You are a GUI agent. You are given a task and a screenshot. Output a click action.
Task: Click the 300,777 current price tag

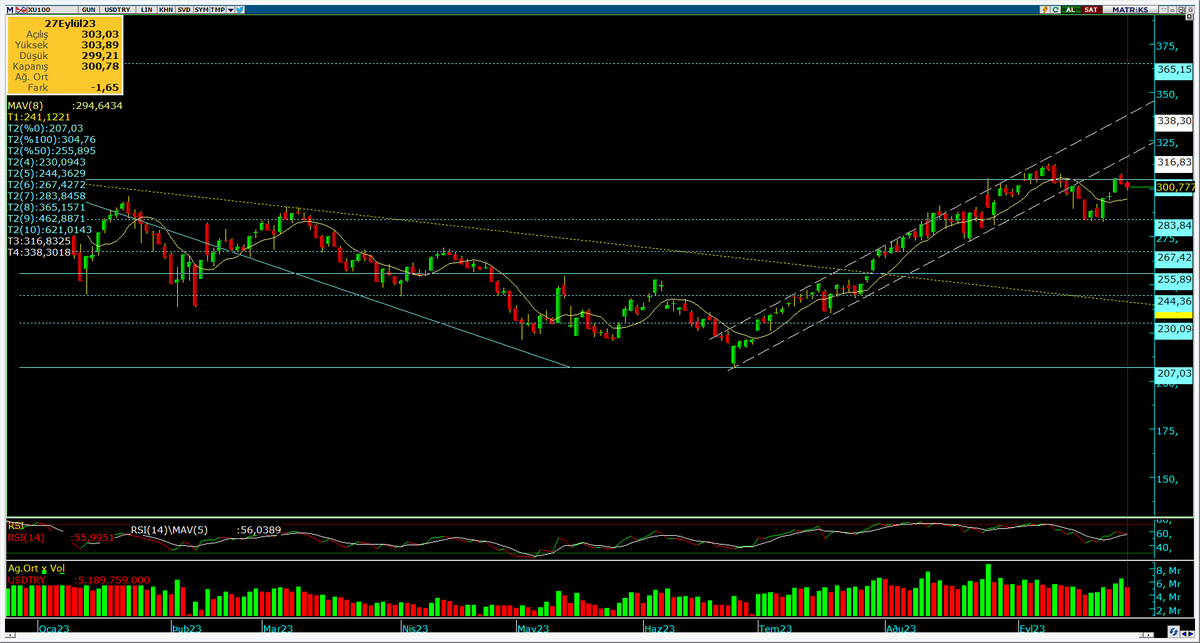[x=1175, y=187]
